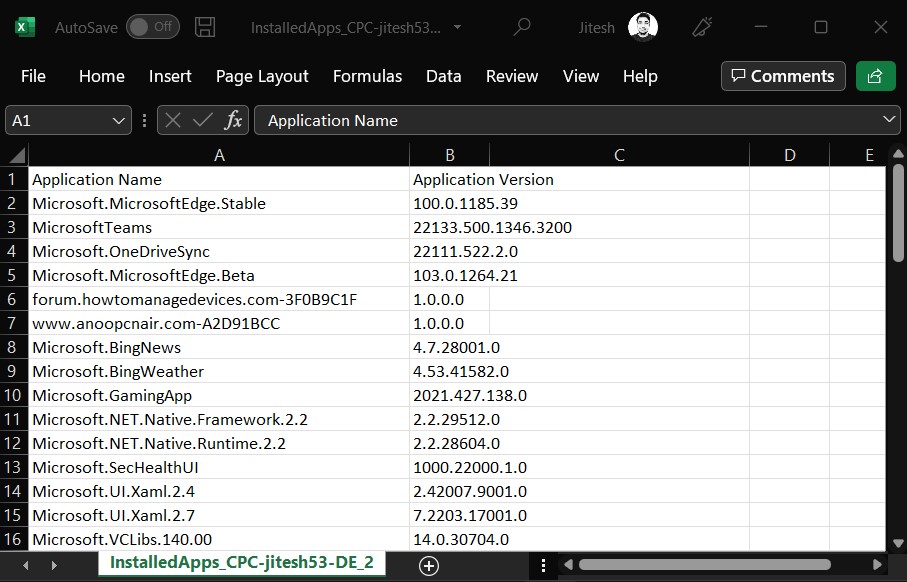
Task: Select the Review tab
Action: 512,76
